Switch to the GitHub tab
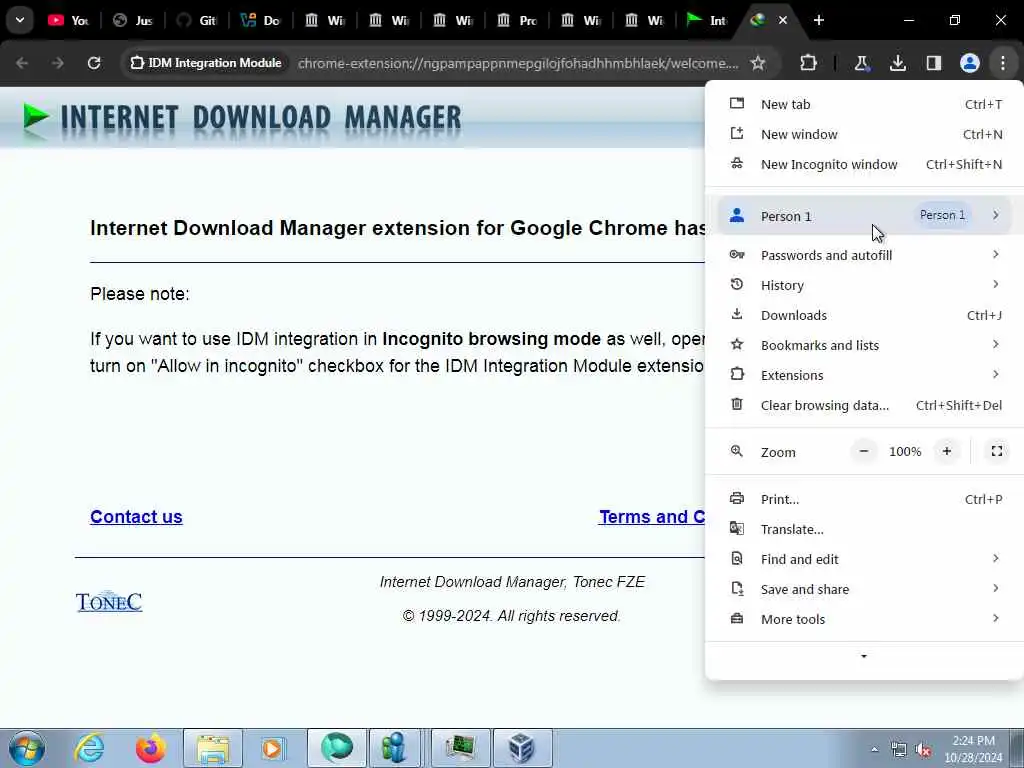Screen dimensions: 1024x768 click(196, 20)
